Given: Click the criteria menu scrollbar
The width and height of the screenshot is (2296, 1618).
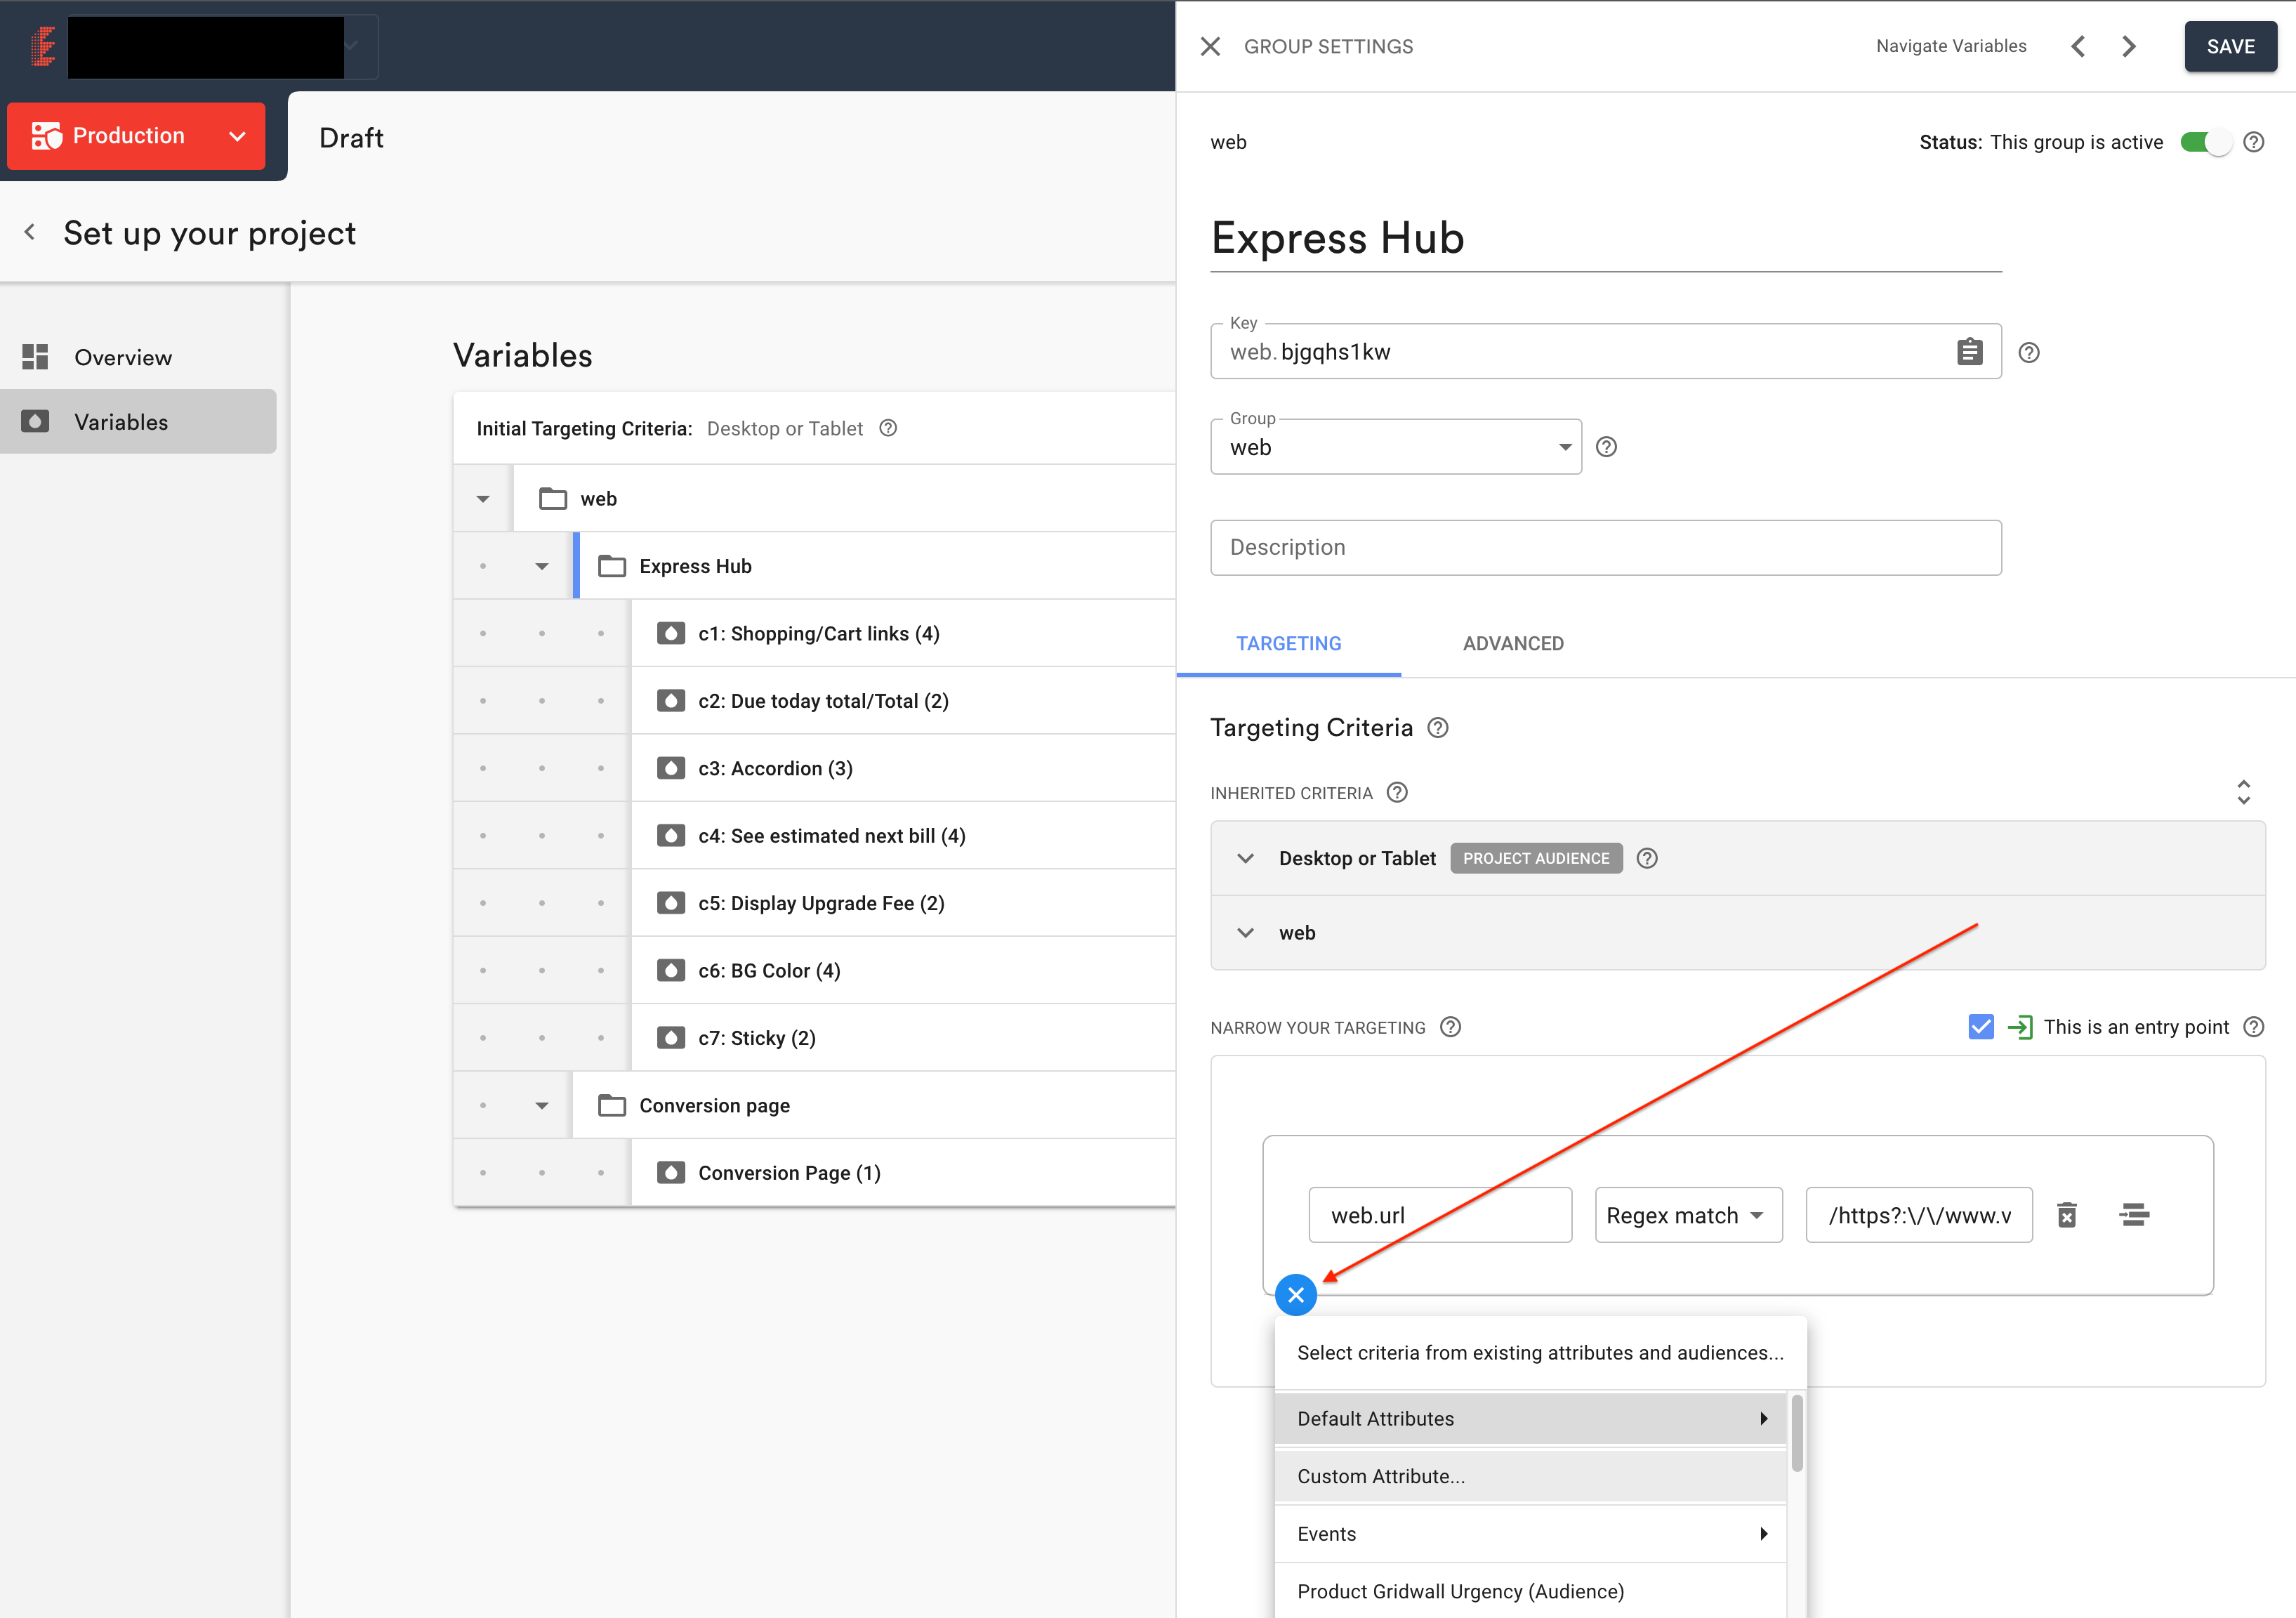Looking at the screenshot, I should pyautogui.click(x=1796, y=1432).
